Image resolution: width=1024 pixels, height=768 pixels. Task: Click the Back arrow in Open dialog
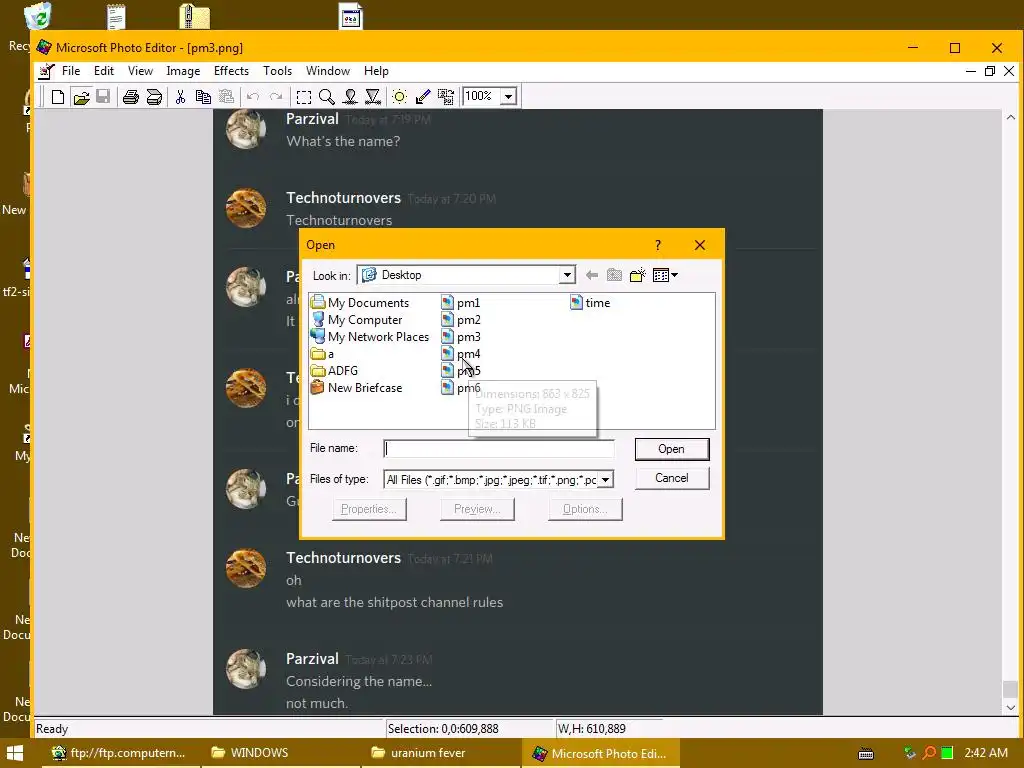(592, 276)
